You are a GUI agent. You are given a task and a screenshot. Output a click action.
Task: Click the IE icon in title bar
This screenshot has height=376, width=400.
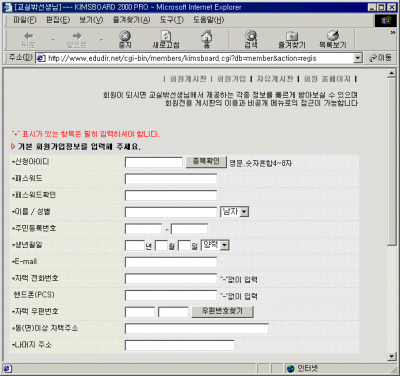point(8,7)
